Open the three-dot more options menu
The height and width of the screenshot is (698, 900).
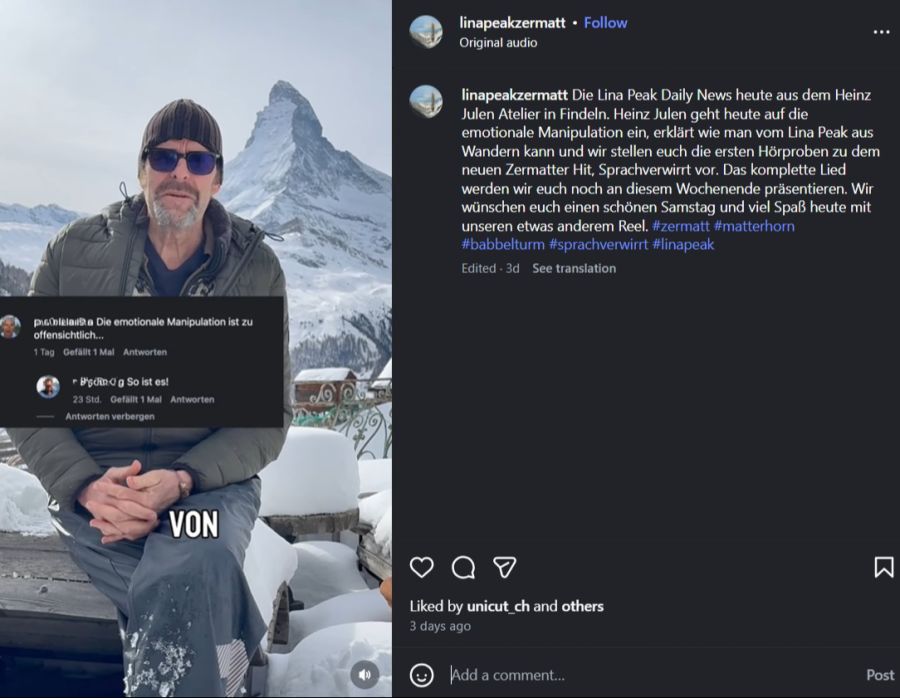[x=881, y=32]
